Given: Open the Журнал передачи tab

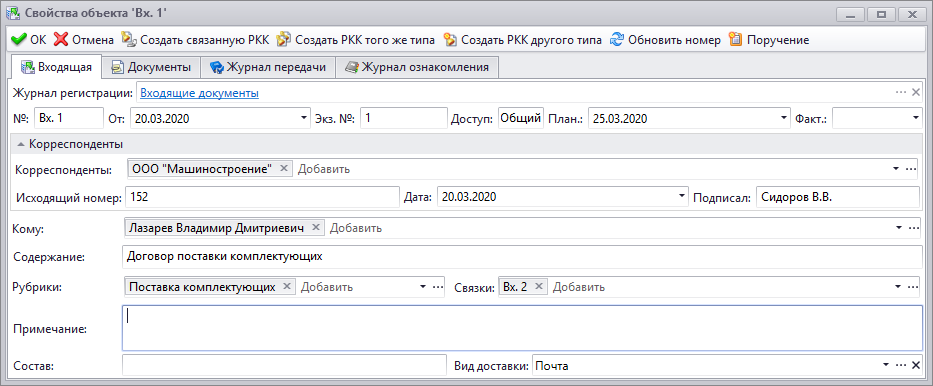Looking at the screenshot, I should click(x=268, y=67).
